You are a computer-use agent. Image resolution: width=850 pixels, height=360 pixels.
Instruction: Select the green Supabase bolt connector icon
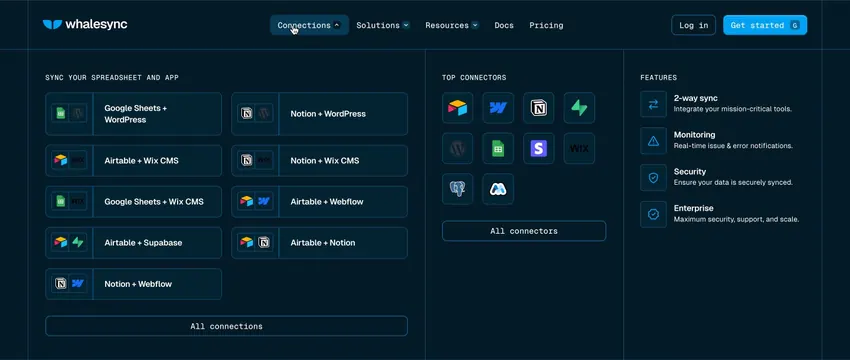[579, 108]
